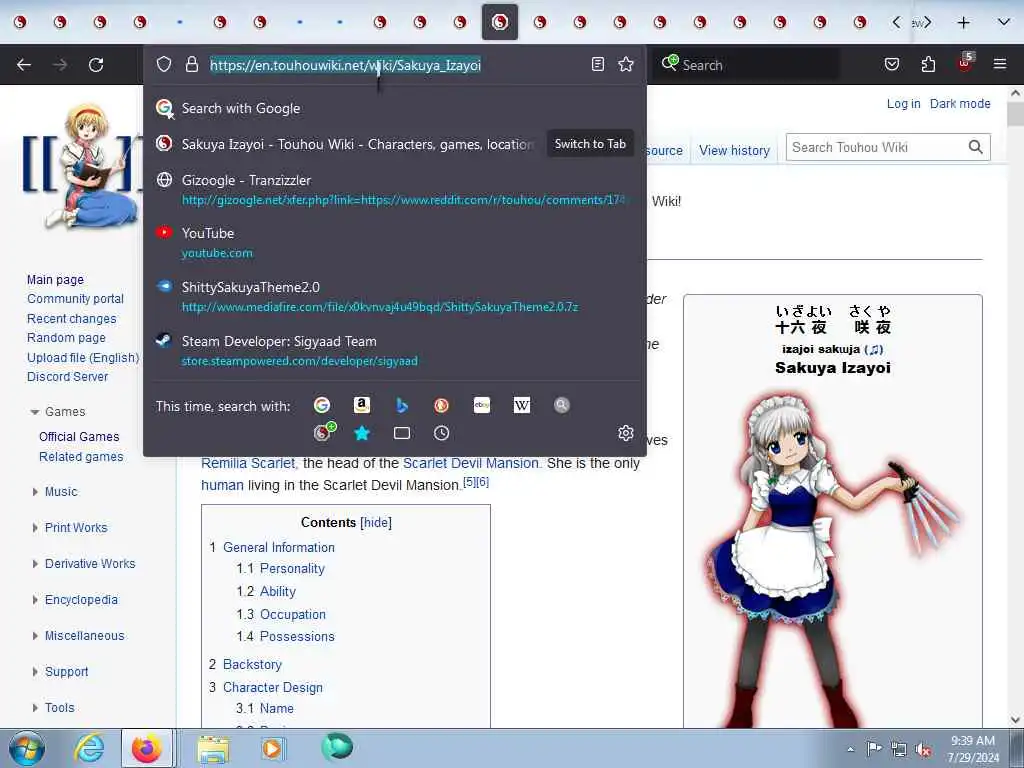Open the Firefox hamburger application menu
Image resolution: width=1024 pixels, height=768 pixels.
pyautogui.click(x=1000, y=64)
